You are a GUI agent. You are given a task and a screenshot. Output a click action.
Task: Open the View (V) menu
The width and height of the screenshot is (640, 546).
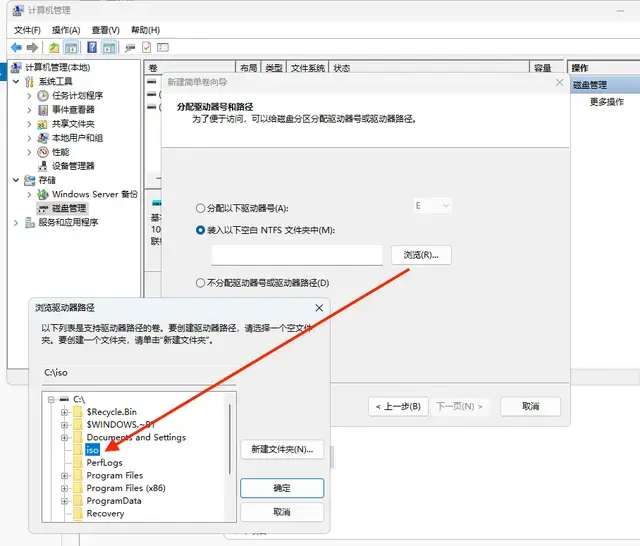(105, 30)
